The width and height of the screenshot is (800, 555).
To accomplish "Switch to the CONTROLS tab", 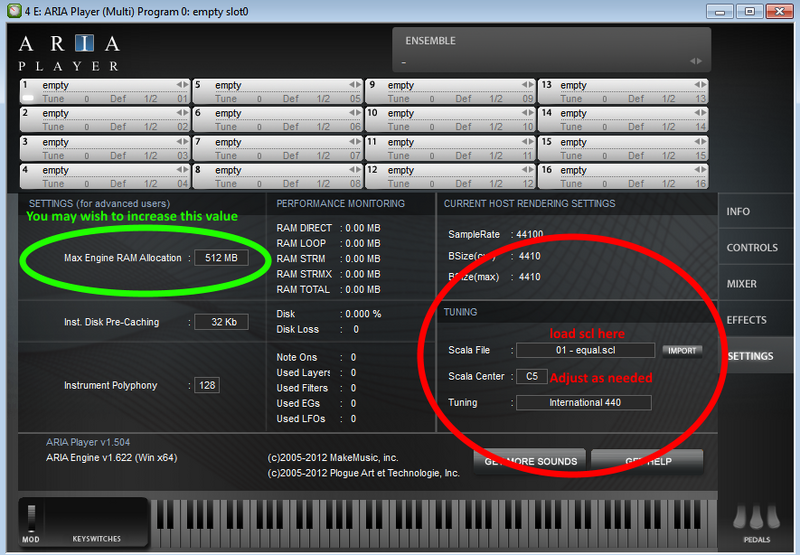I will tap(756, 247).
